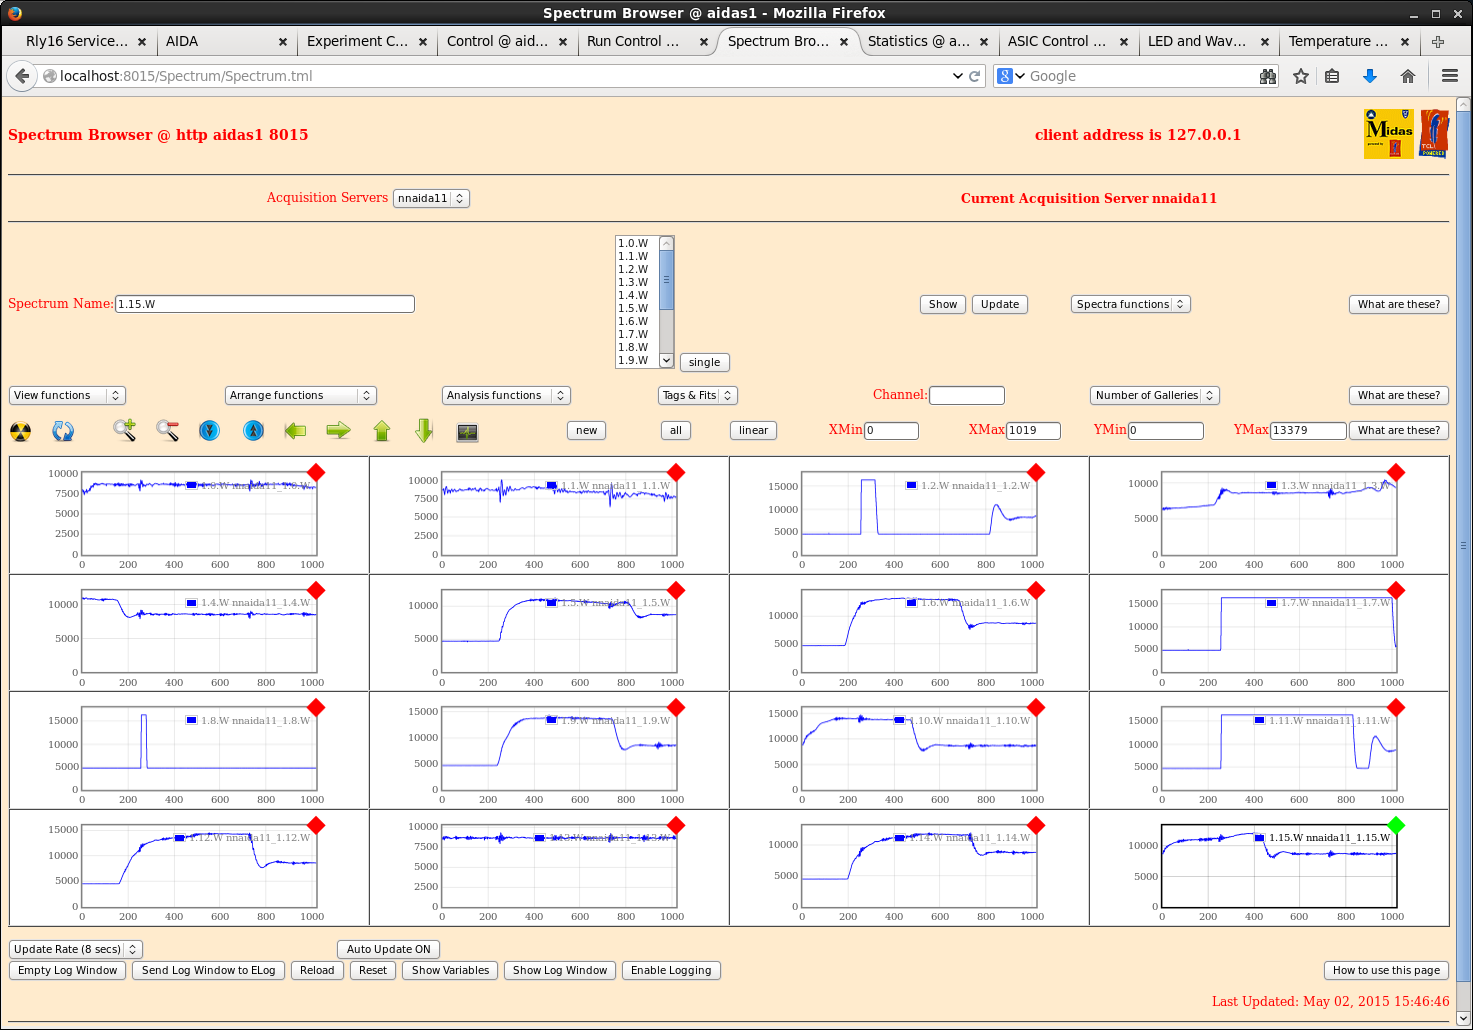Click the Send Log Window to ELog button
Image resolution: width=1473 pixels, height=1030 pixels.
click(208, 970)
